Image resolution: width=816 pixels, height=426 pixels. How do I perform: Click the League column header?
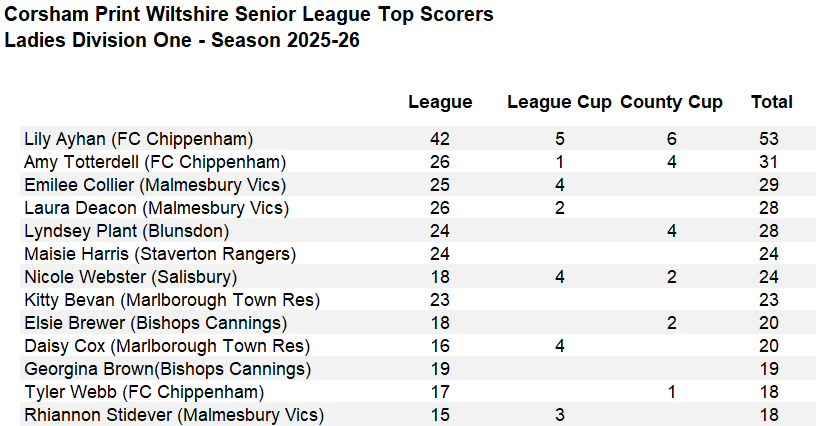tap(440, 102)
